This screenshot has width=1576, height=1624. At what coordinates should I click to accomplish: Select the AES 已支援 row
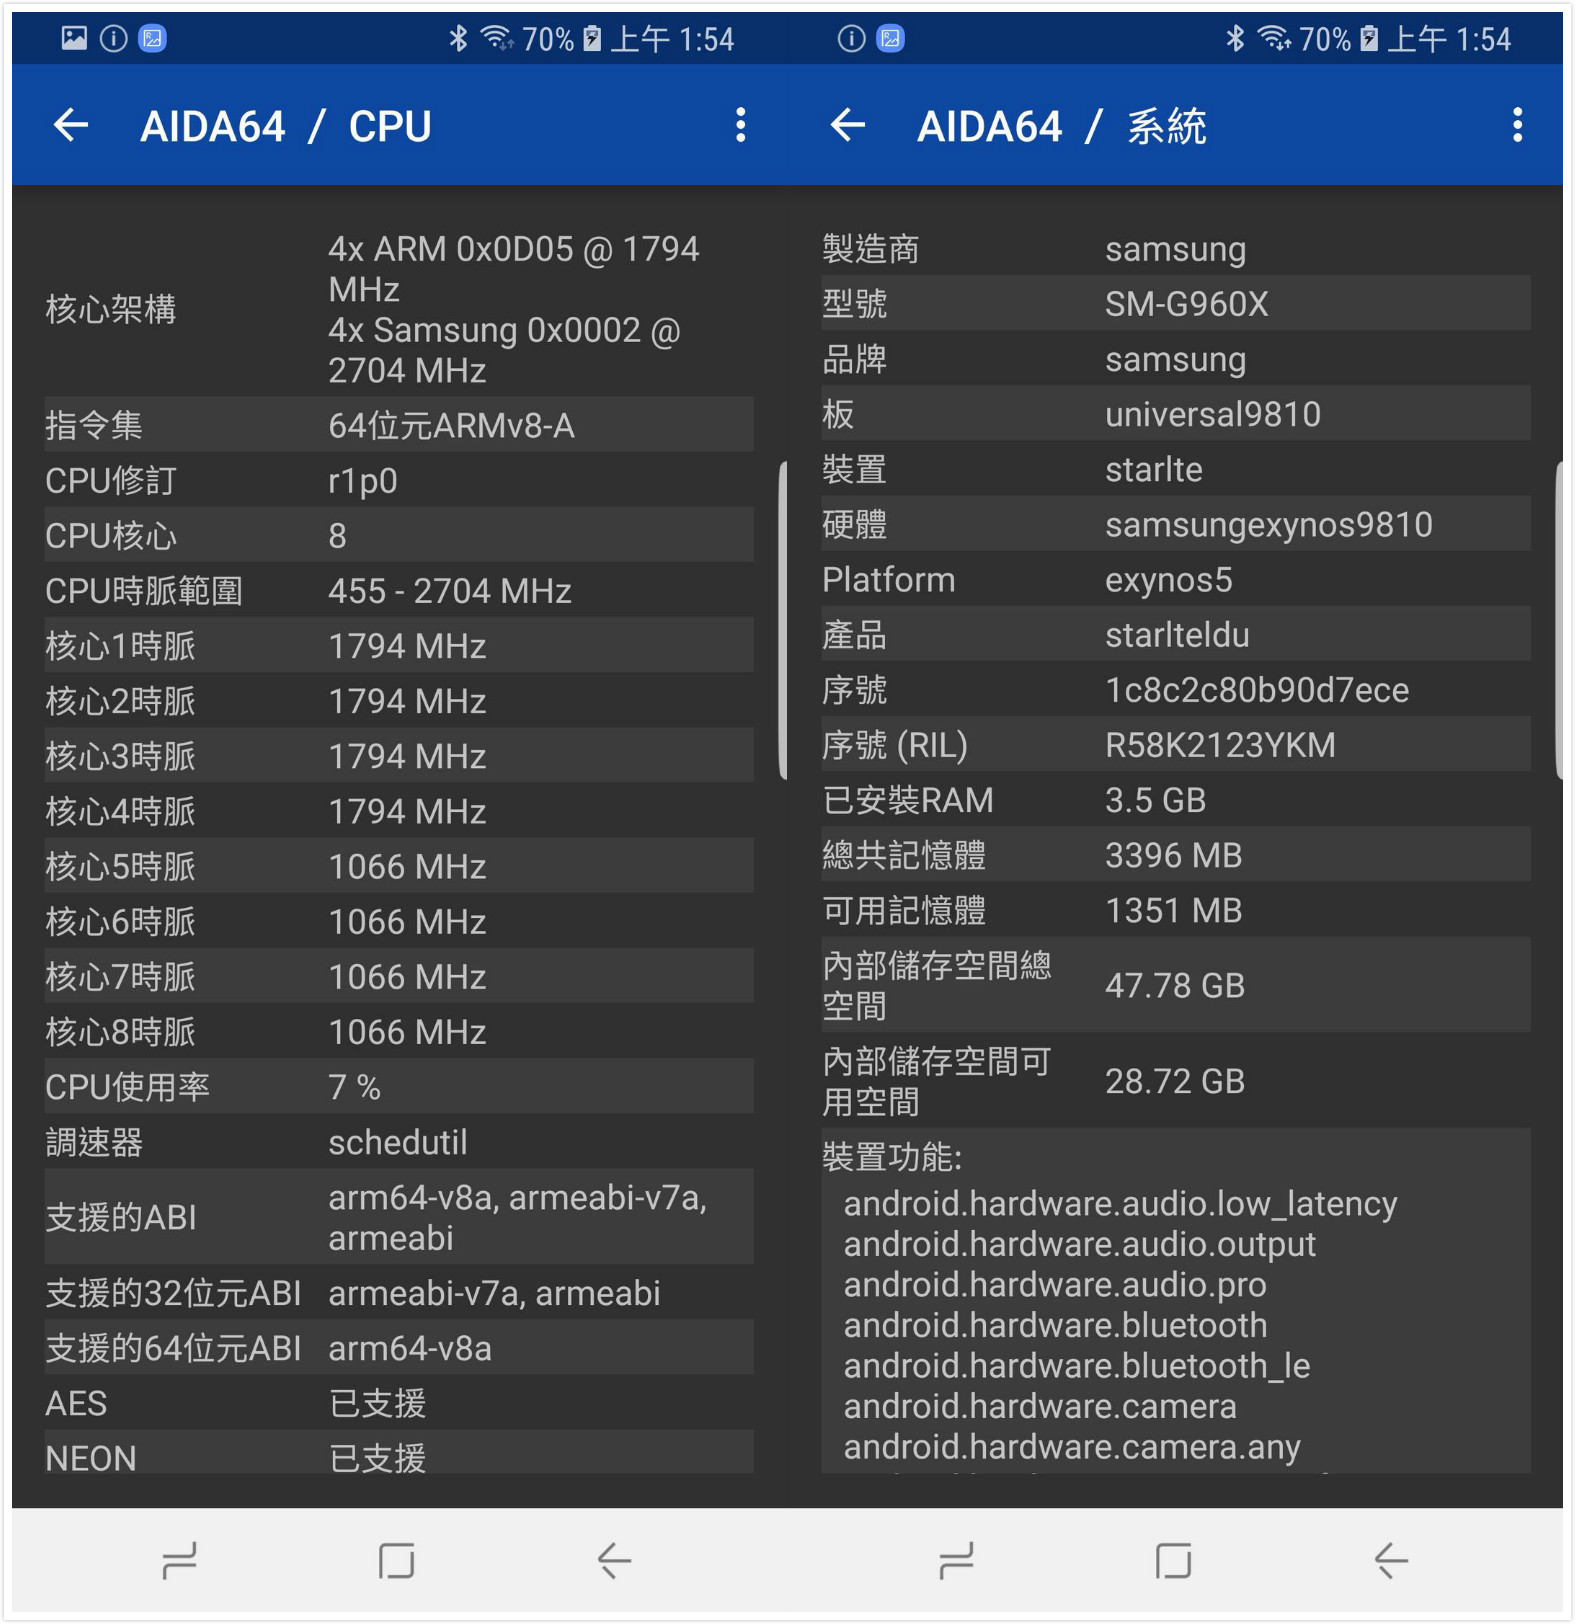[399, 1403]
